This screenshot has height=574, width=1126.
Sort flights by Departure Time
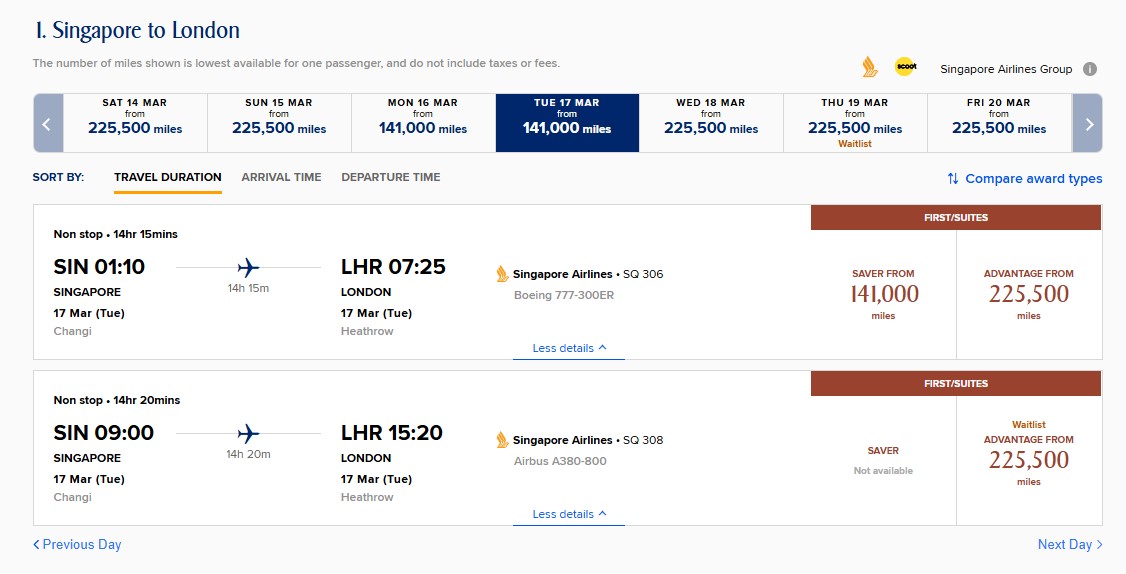point(390,177)
